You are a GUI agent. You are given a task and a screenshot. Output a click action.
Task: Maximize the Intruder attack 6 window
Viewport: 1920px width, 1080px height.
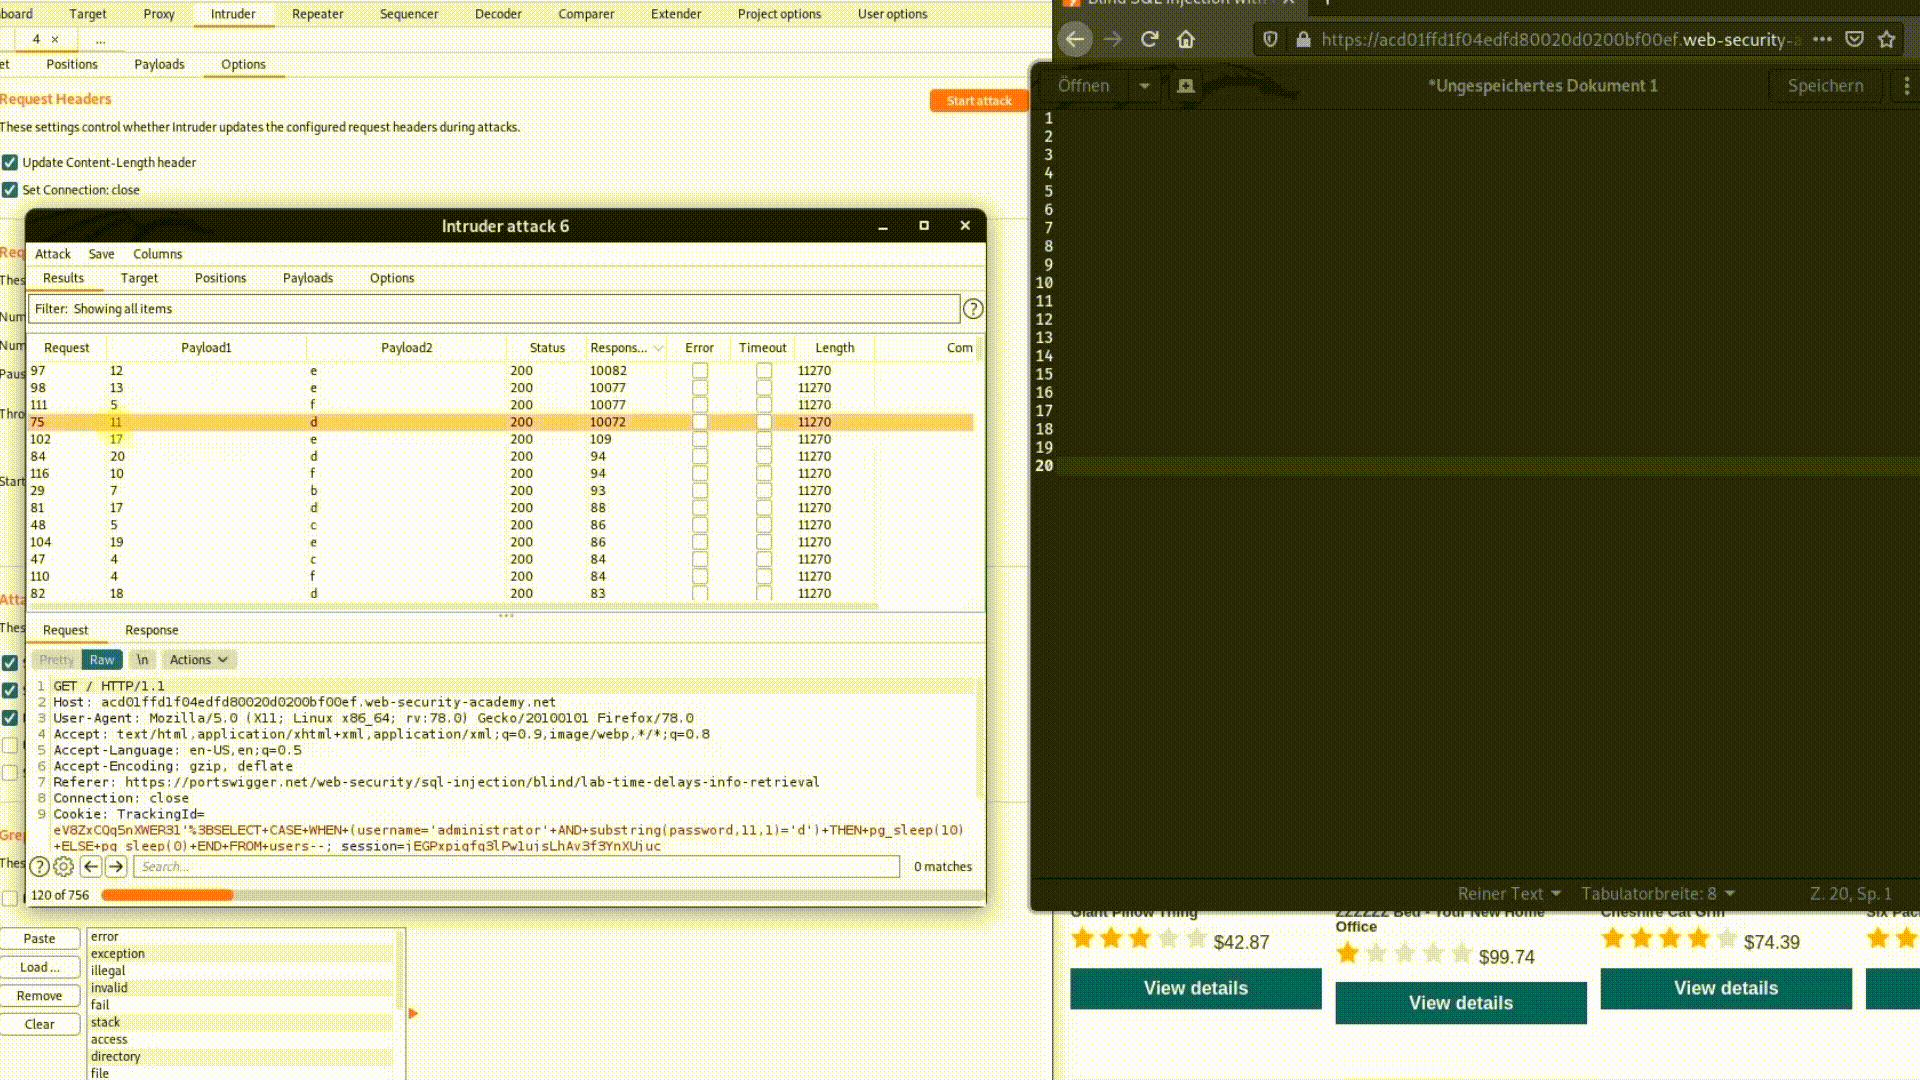point(924,226)
